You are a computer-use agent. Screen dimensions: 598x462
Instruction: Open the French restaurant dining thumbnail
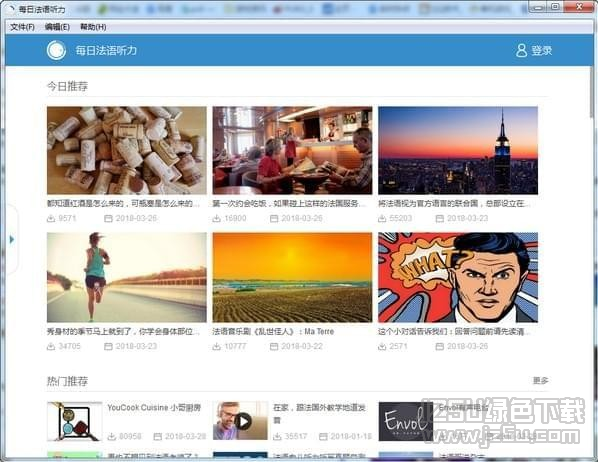(292, 150)
